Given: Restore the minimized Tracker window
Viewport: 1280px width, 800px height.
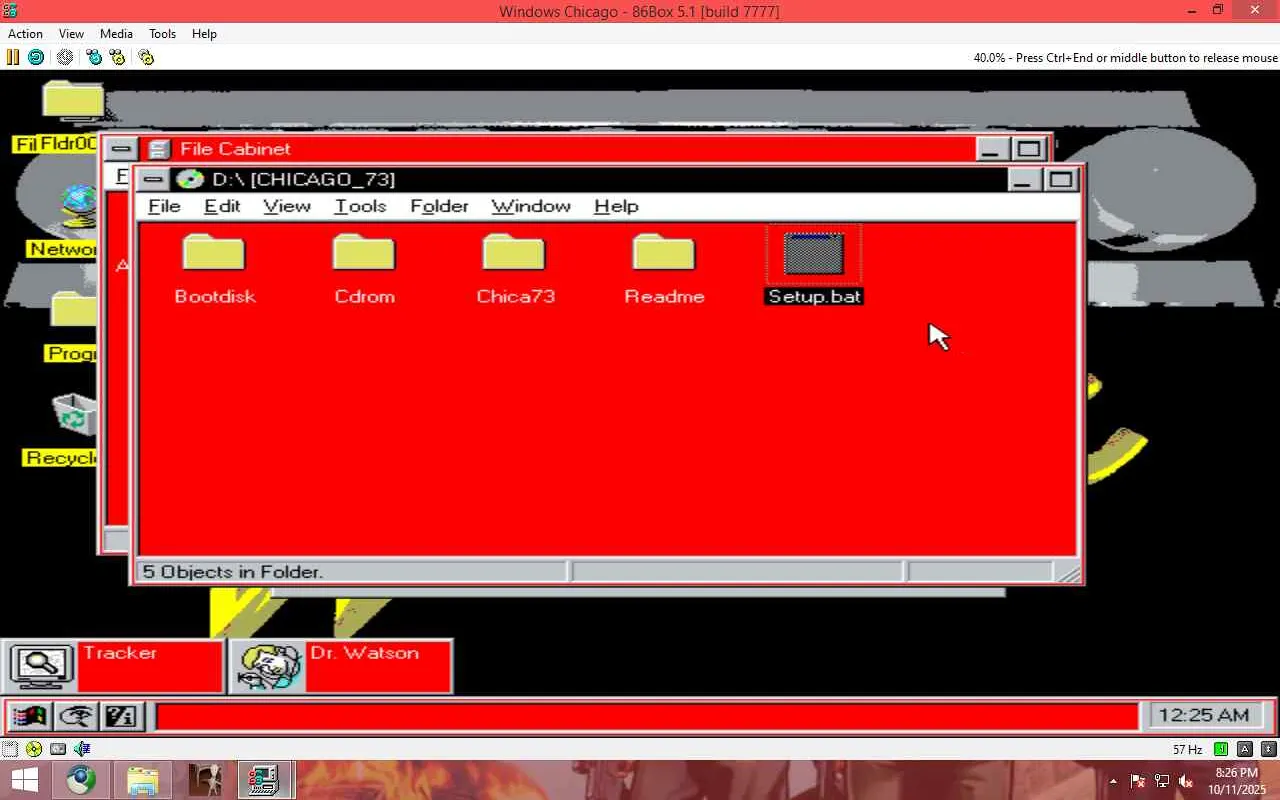Looking at the screenshot, I should pyautogui.click(x=113, y=666).
